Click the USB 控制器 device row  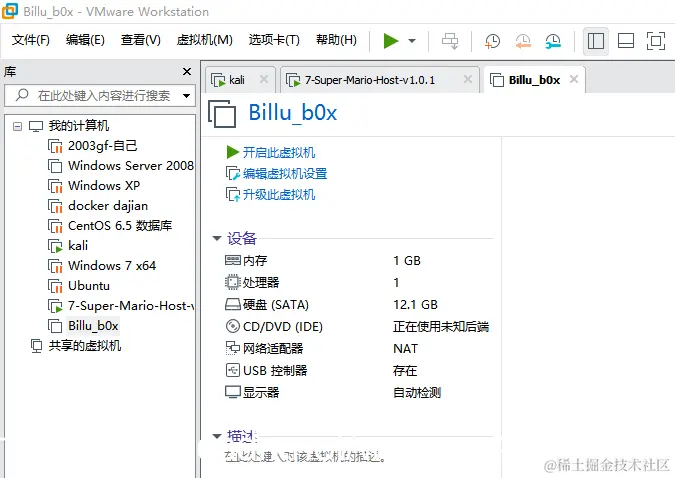pos(358,370)
